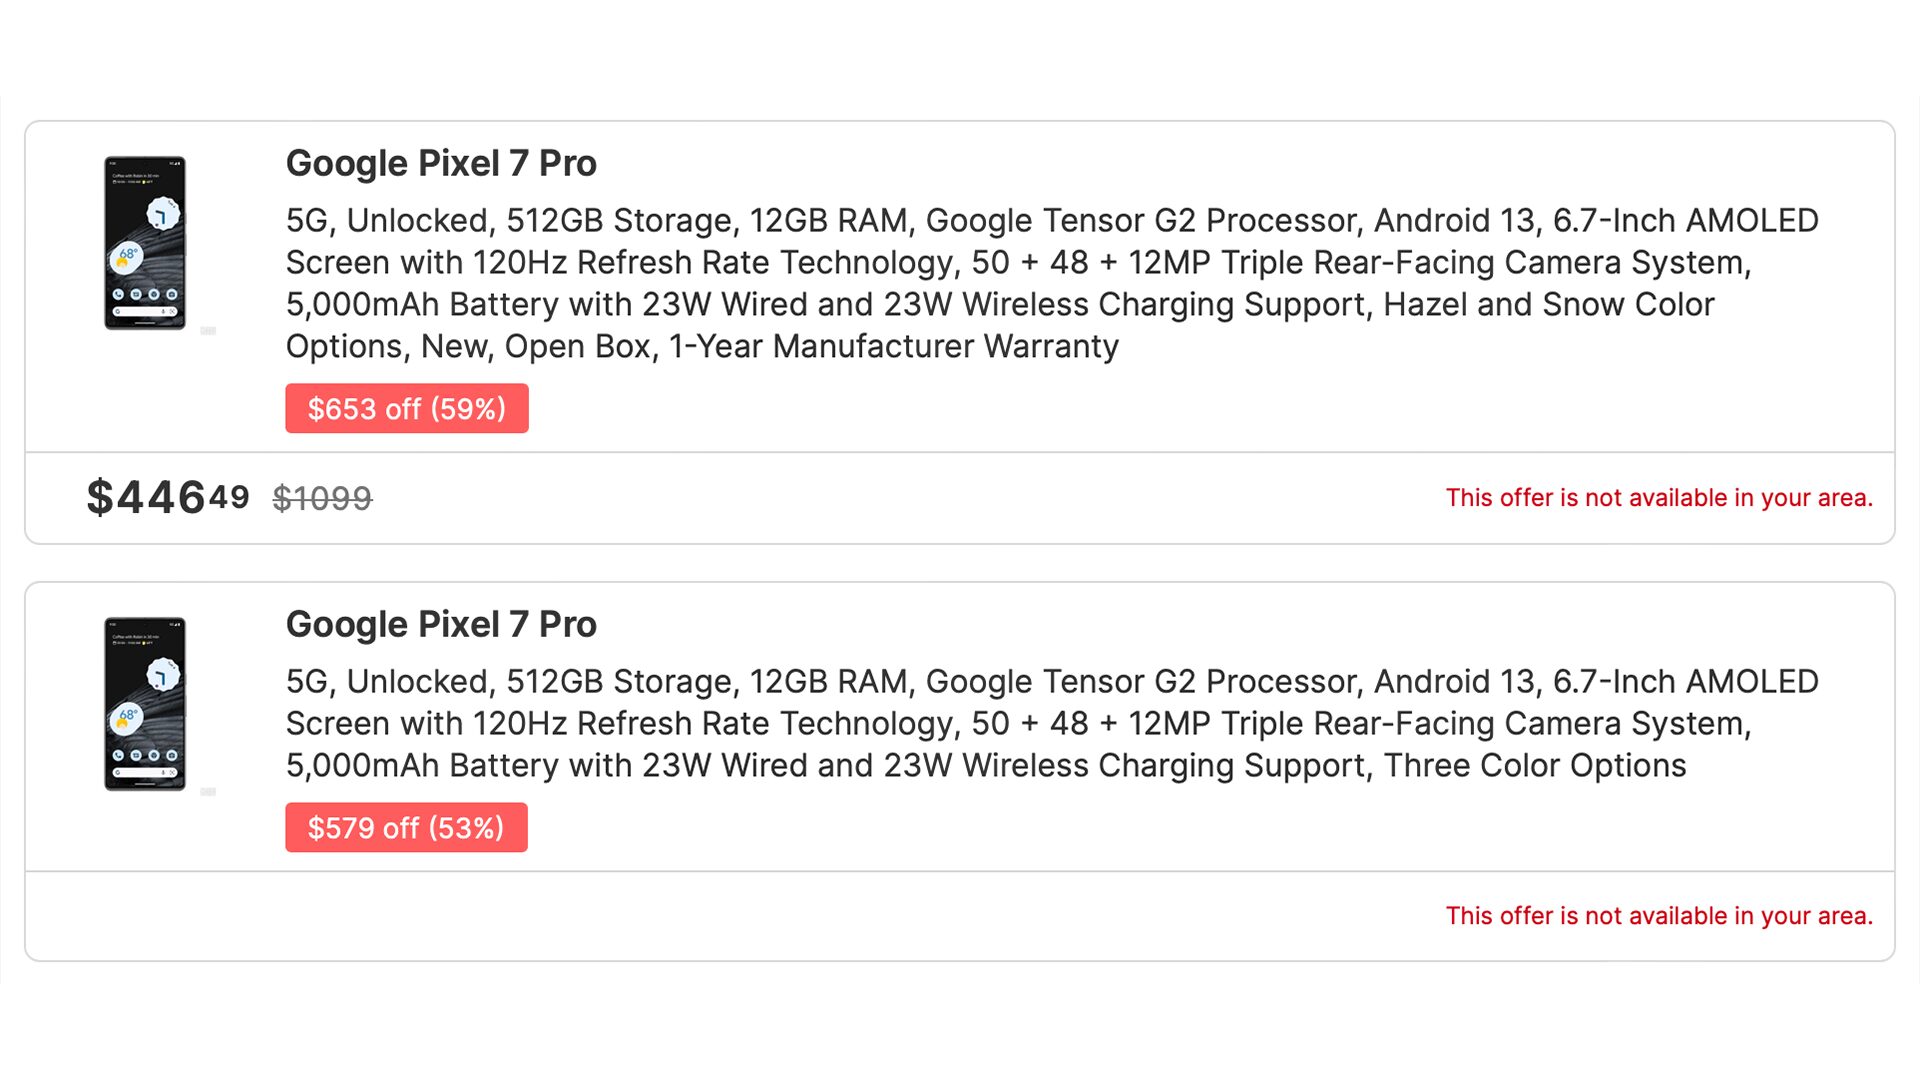Image resolution: width=1920 pixels, height=1080 pixels.
Task: Click the first card's offer unavailable notice
Action: pos(1659,498)
